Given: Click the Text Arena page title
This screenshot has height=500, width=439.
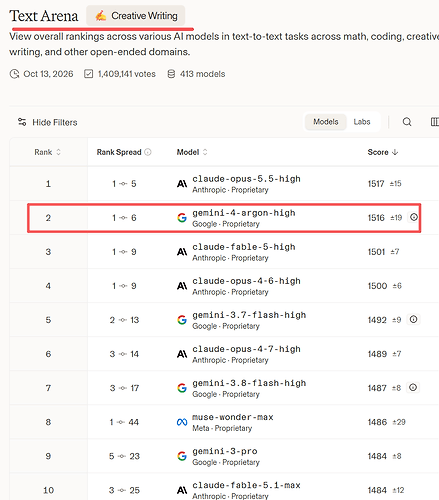Looking at the screenshot, I should (44, 16).
